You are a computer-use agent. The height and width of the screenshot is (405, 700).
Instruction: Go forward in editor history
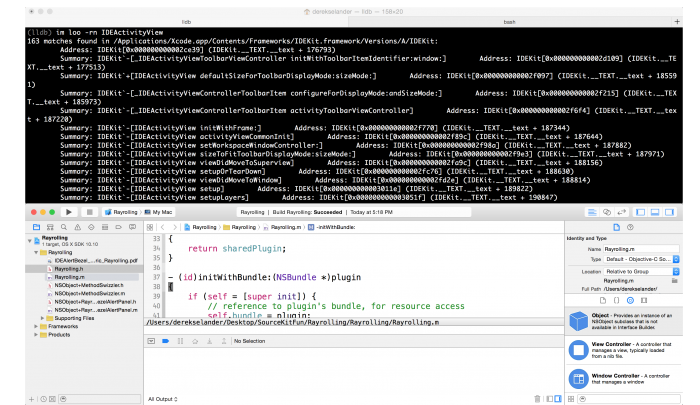175,227
